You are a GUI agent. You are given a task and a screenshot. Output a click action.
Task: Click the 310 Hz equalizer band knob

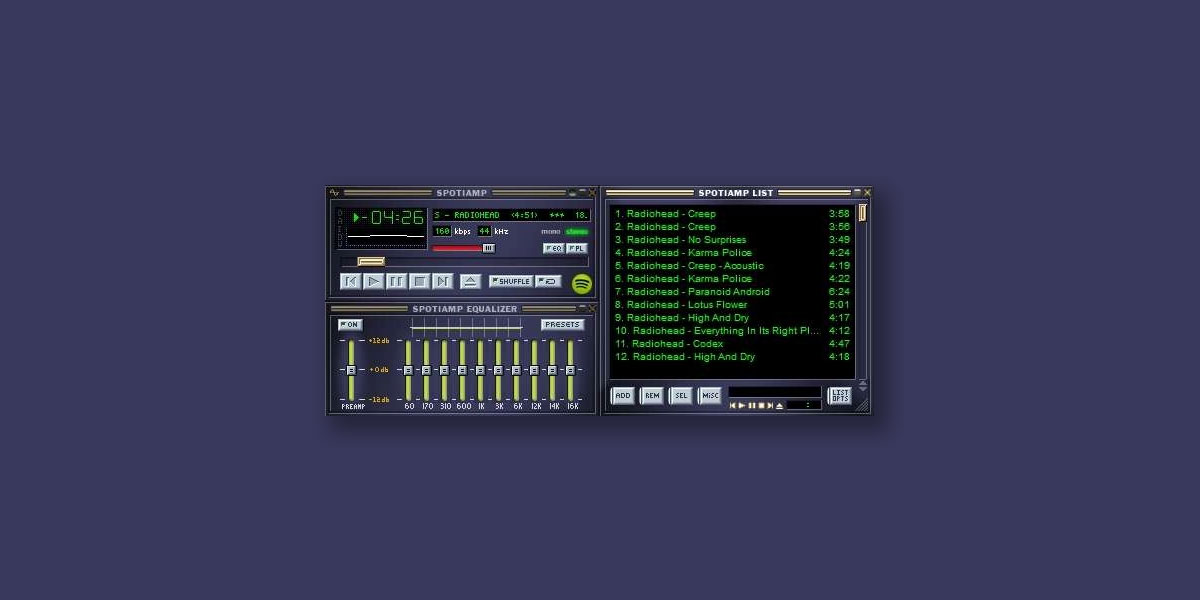click(444, 370)
